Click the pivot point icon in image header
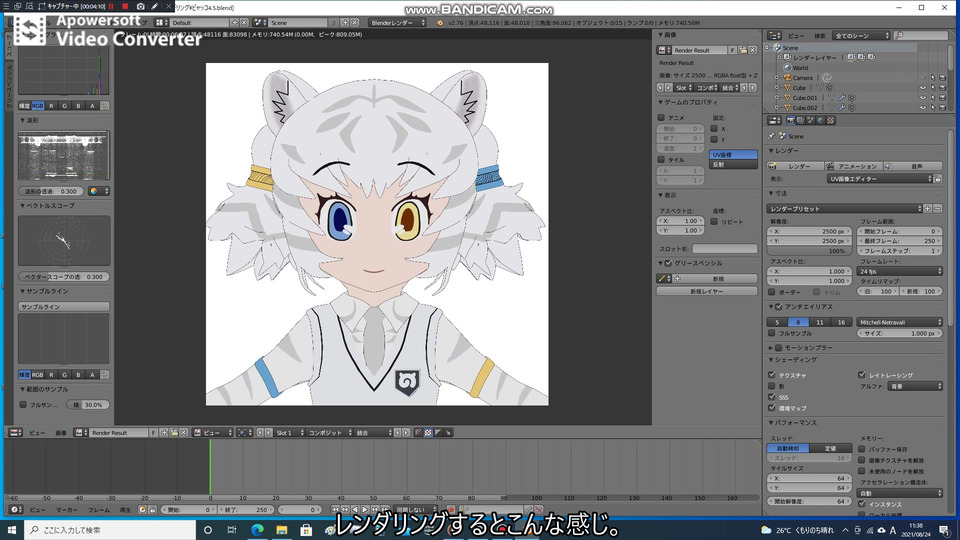 point(244,433)
